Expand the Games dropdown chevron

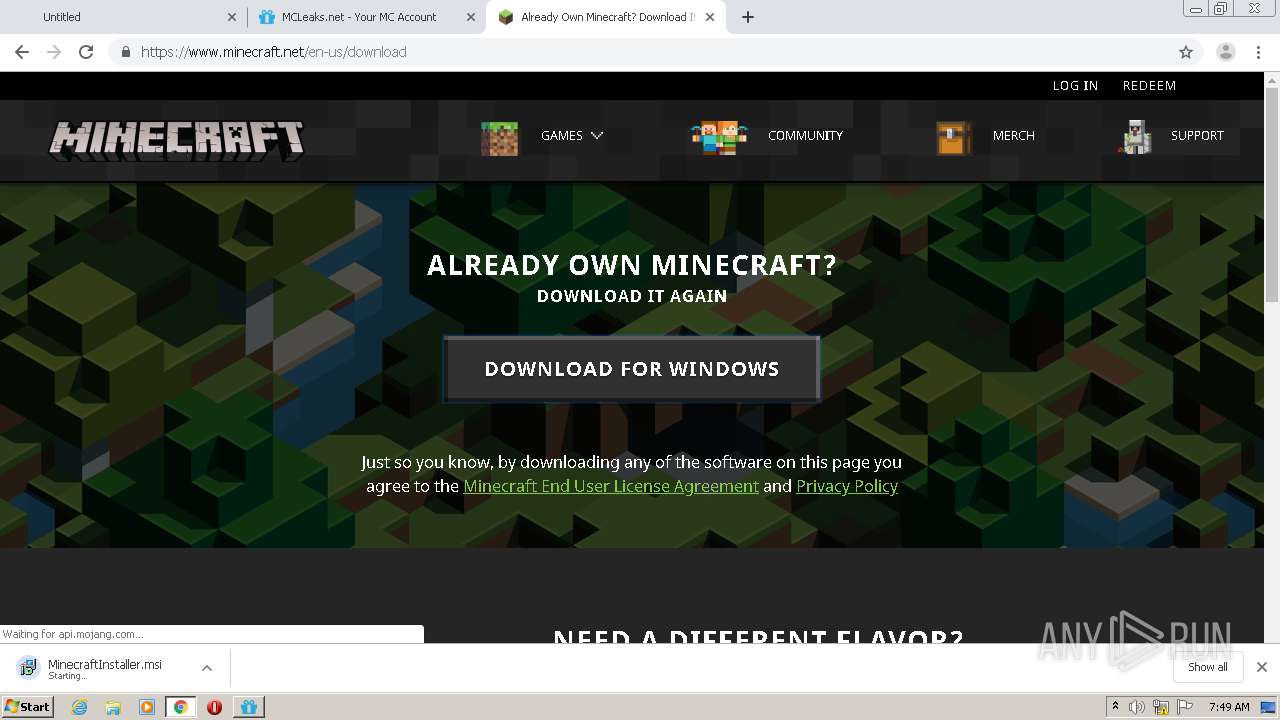pyautogui.click(x=597, y=135)
